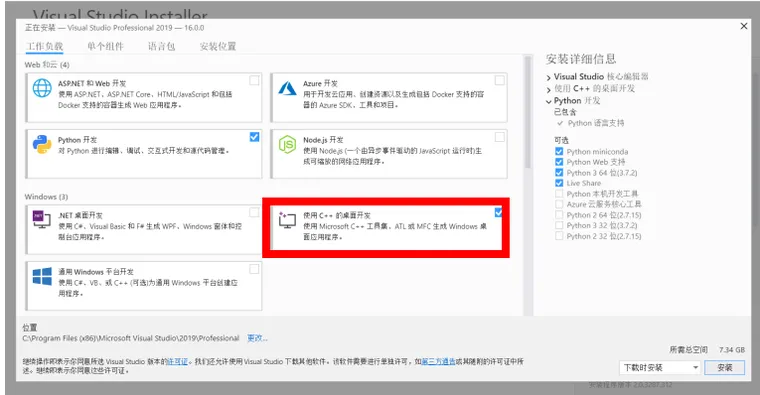Screen dimensions: 760x395
Task: Expand the Visual Studio core editor node
Action: coord(549,78)
